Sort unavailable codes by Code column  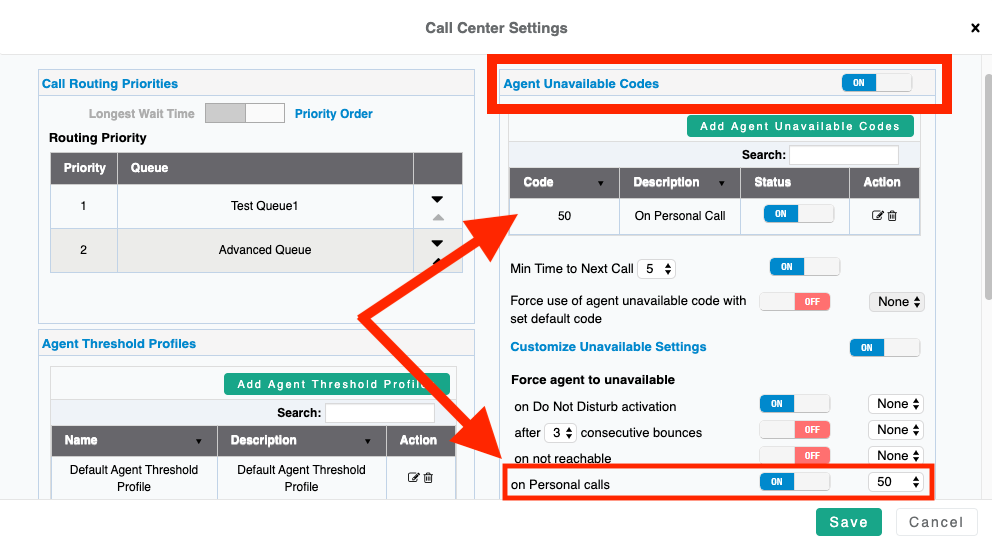[601, 183]
